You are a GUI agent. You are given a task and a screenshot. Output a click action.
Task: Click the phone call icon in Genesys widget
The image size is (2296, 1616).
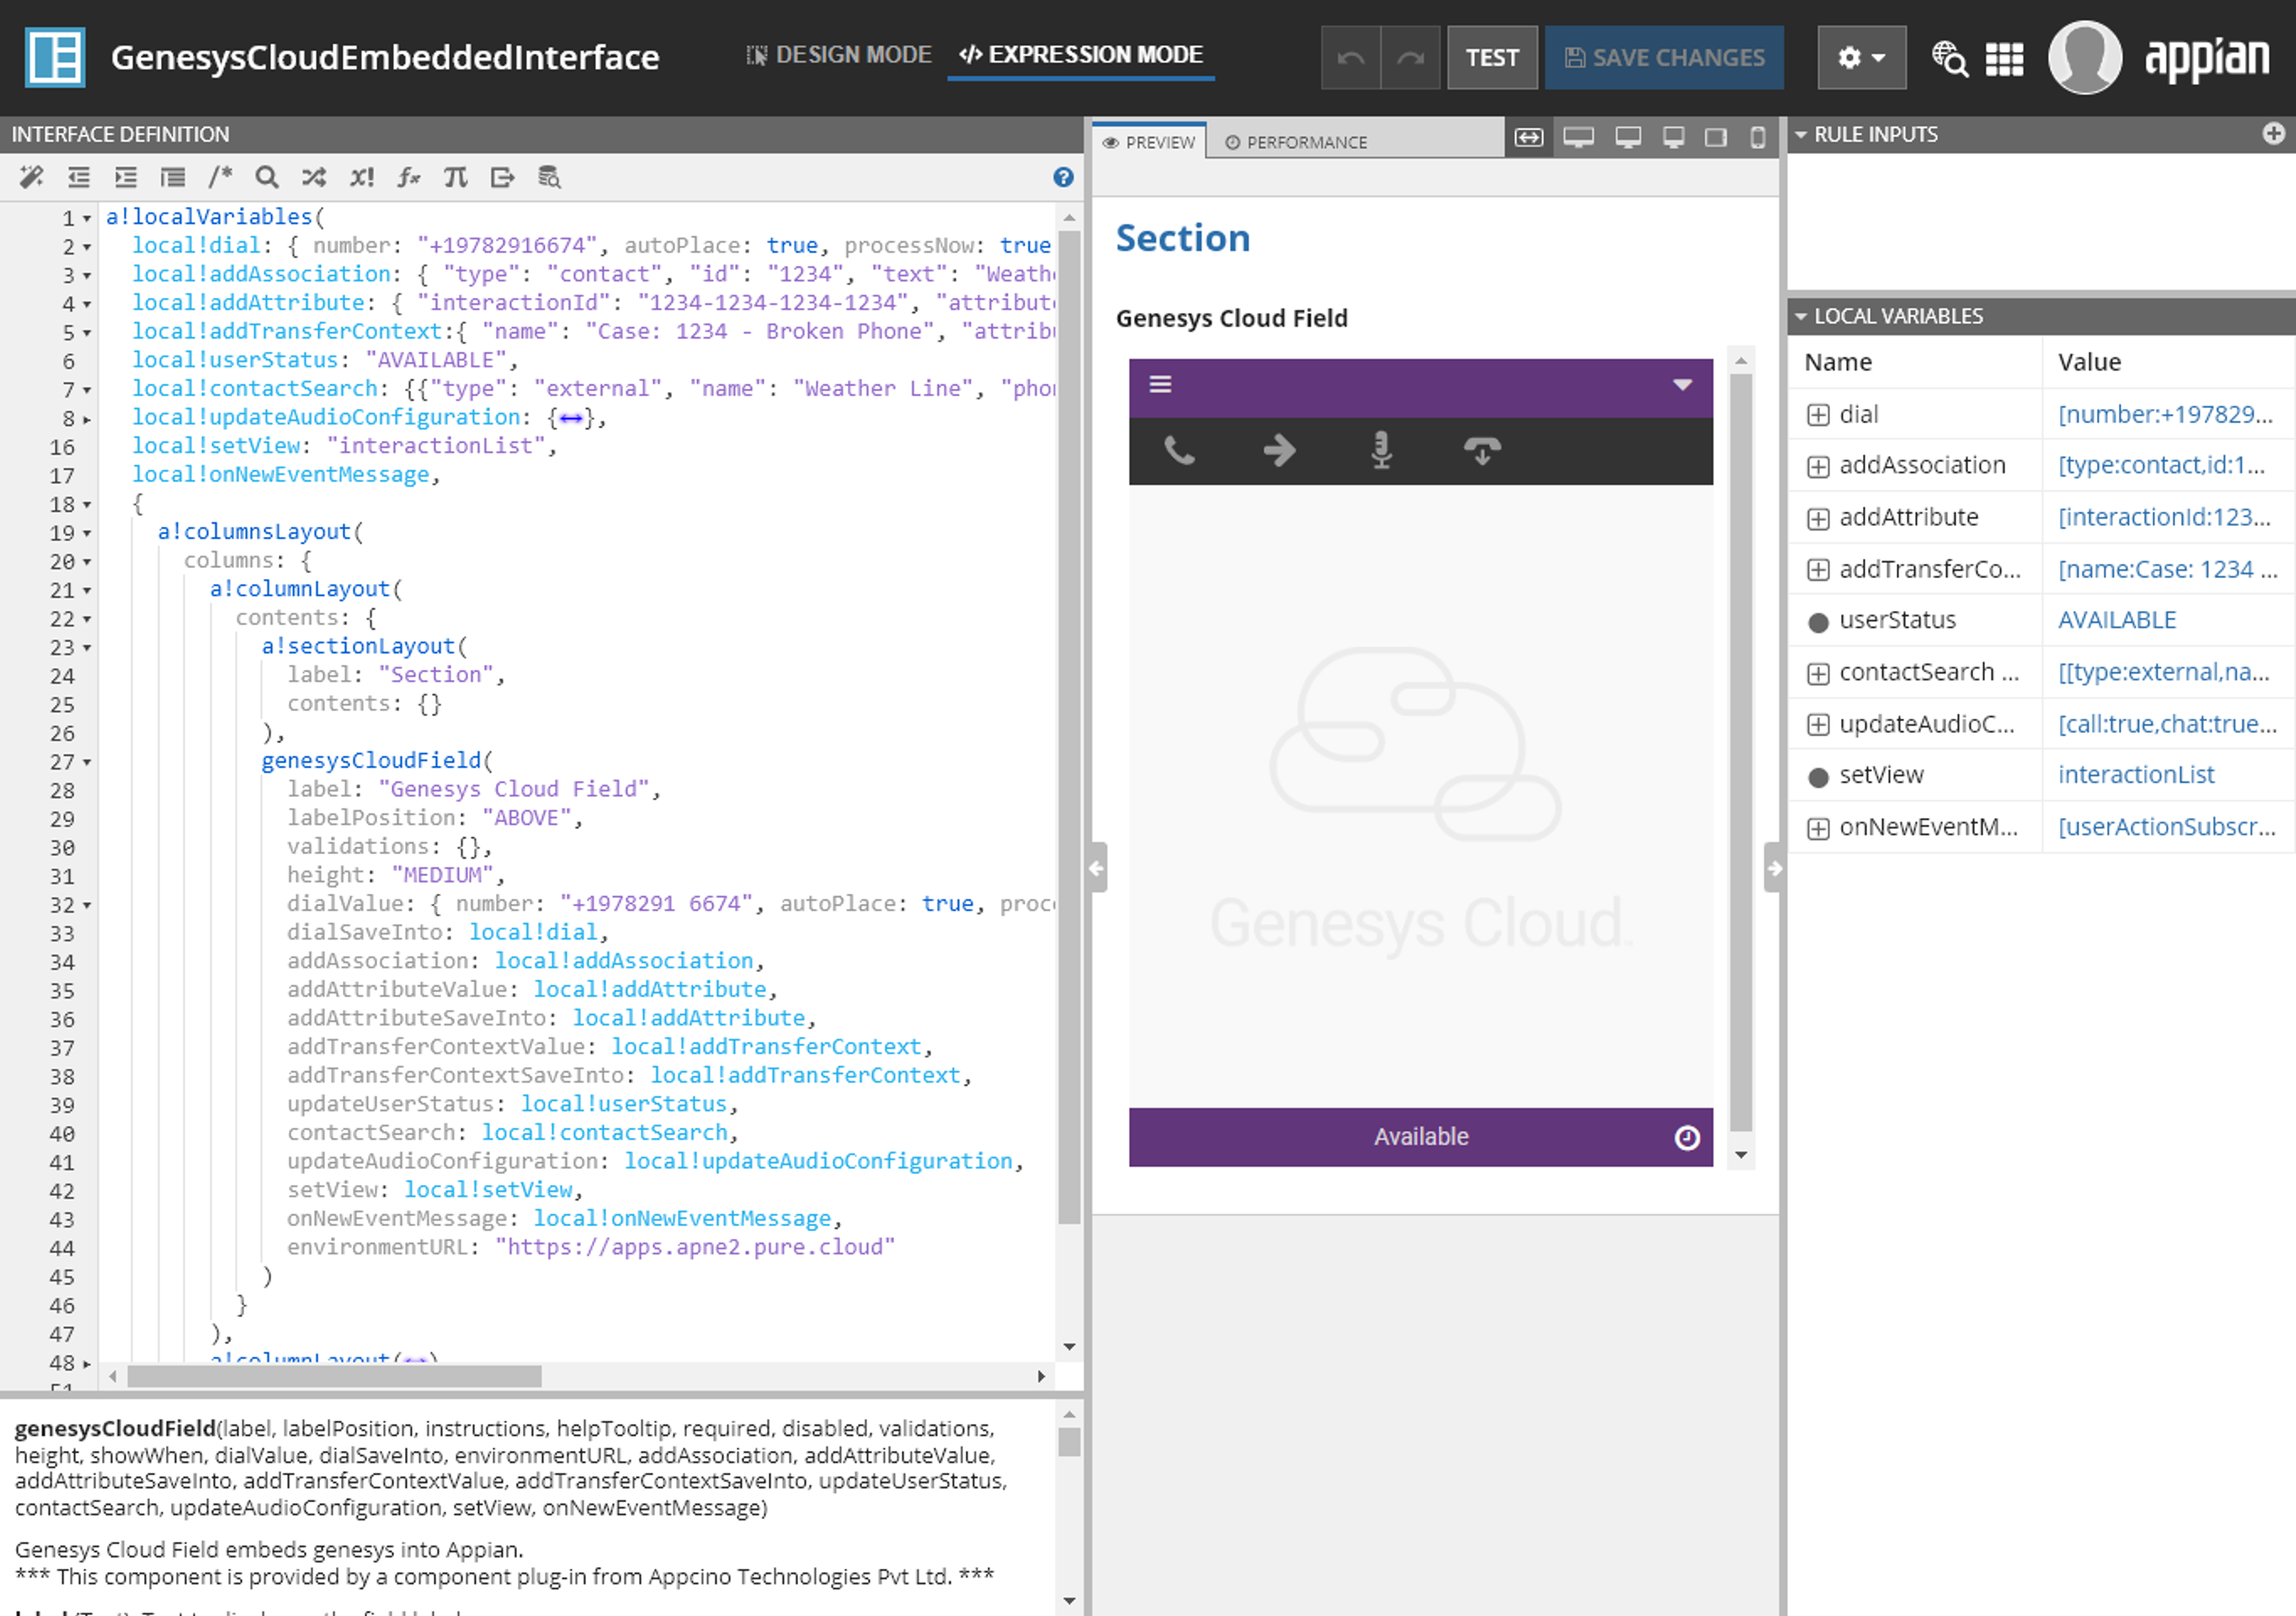pos(1180,451)
